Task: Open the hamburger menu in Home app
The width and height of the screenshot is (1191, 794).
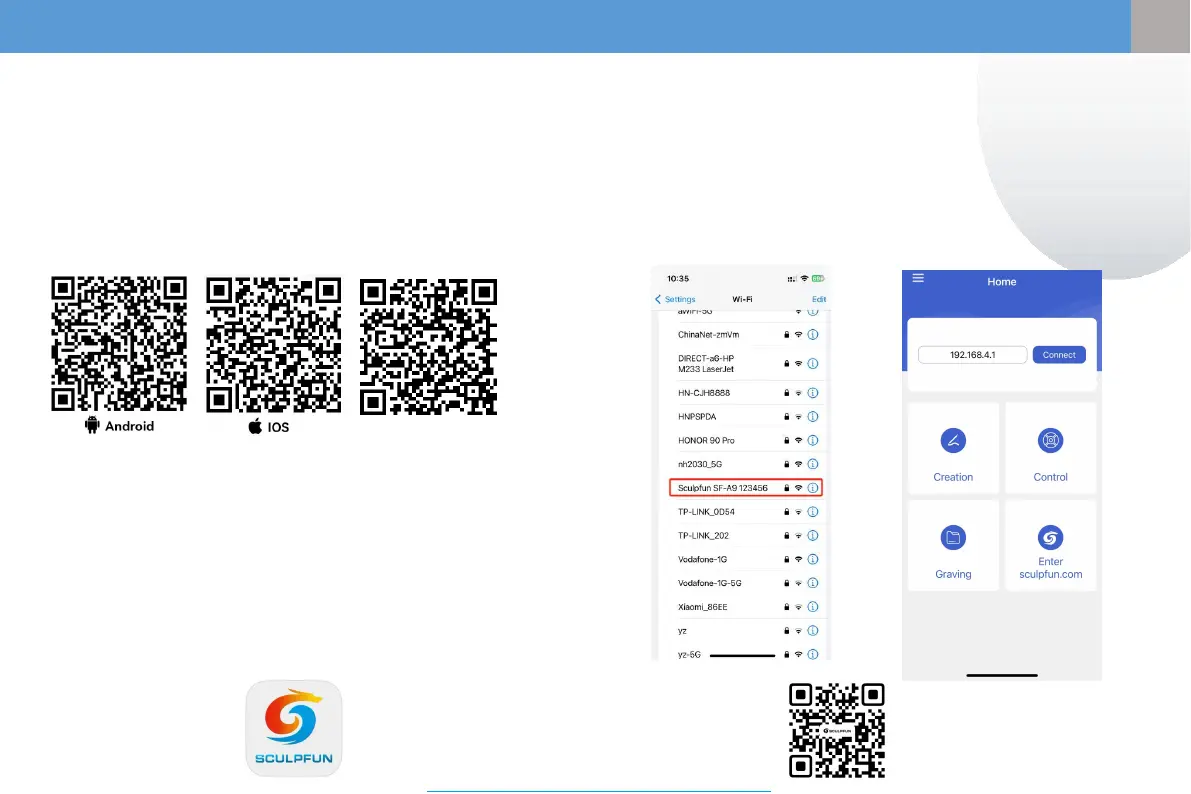Action: pos(918,278)
